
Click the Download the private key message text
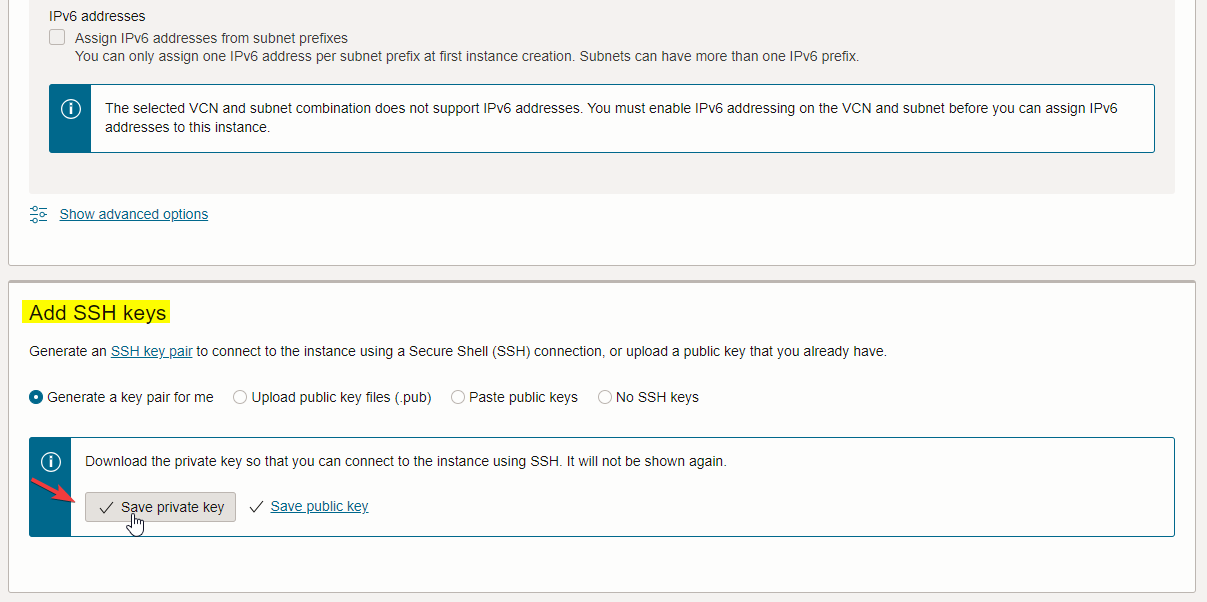(x=405, y=462)
